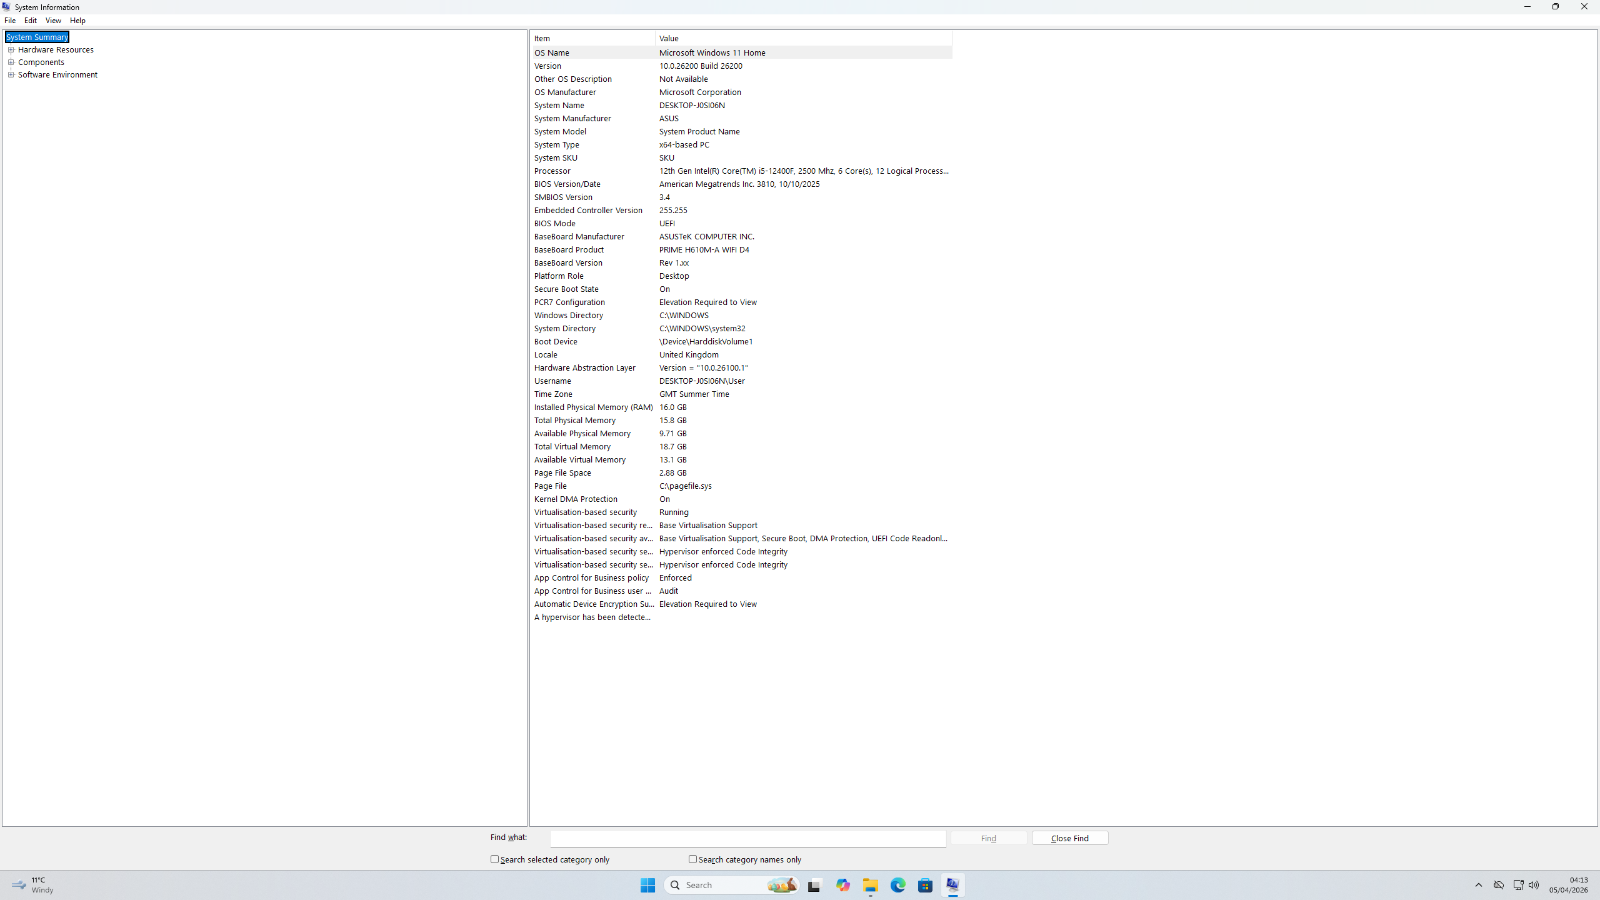Sort by the Item column header

tap(593, 38)
